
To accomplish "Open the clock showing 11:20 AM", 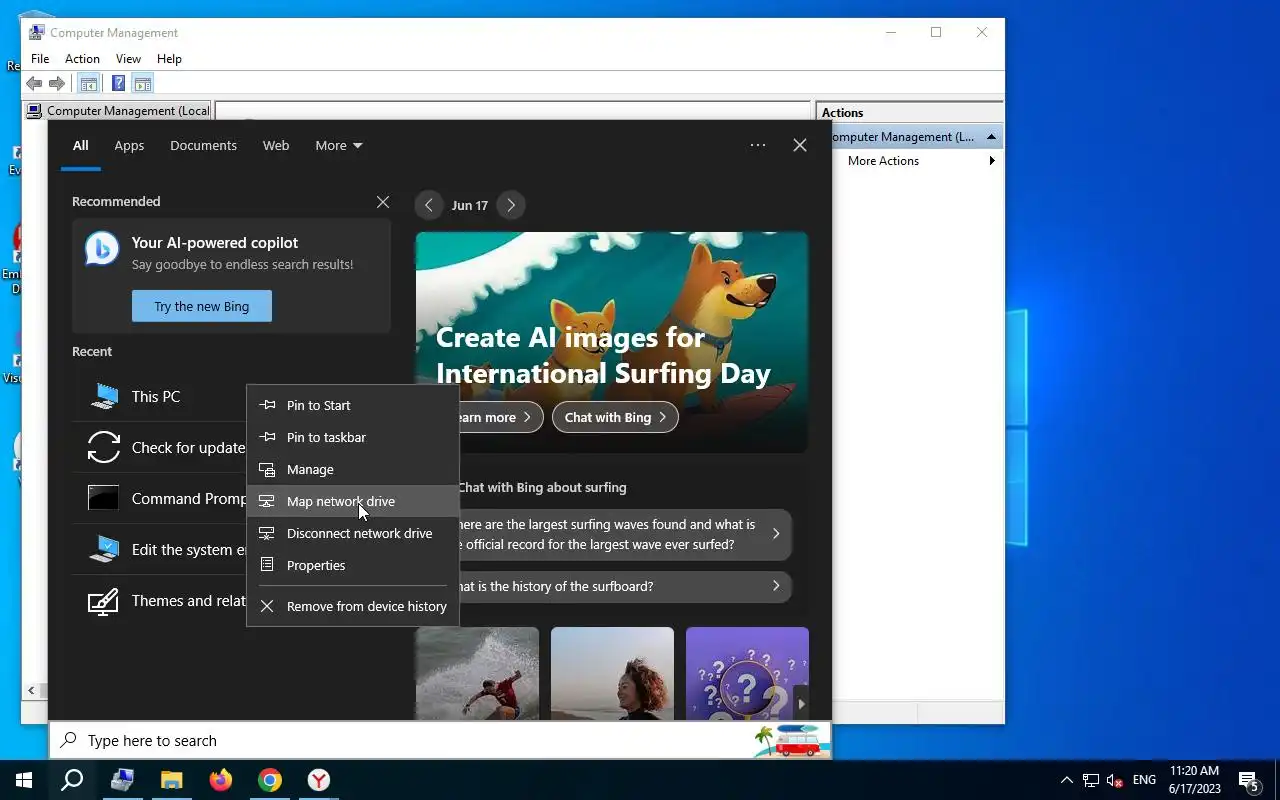I will (x=1194, y=780).
